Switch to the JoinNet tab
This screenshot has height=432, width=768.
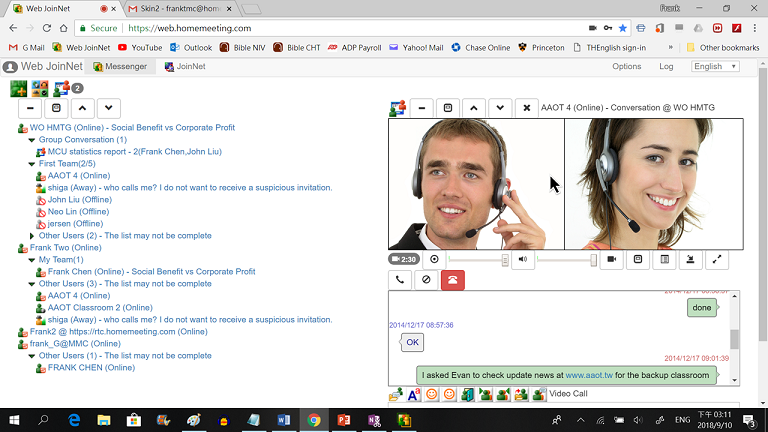[x=183, y=67]
